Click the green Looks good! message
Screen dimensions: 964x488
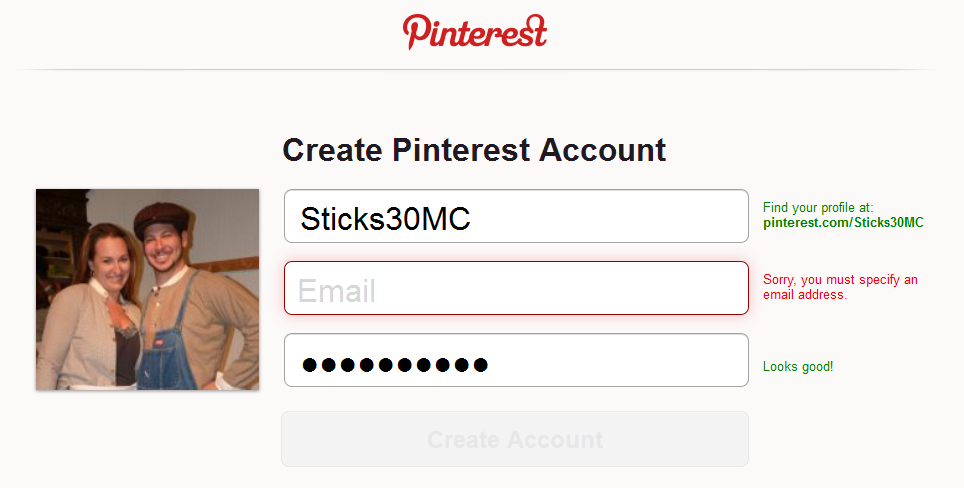(x=797, y=367)
